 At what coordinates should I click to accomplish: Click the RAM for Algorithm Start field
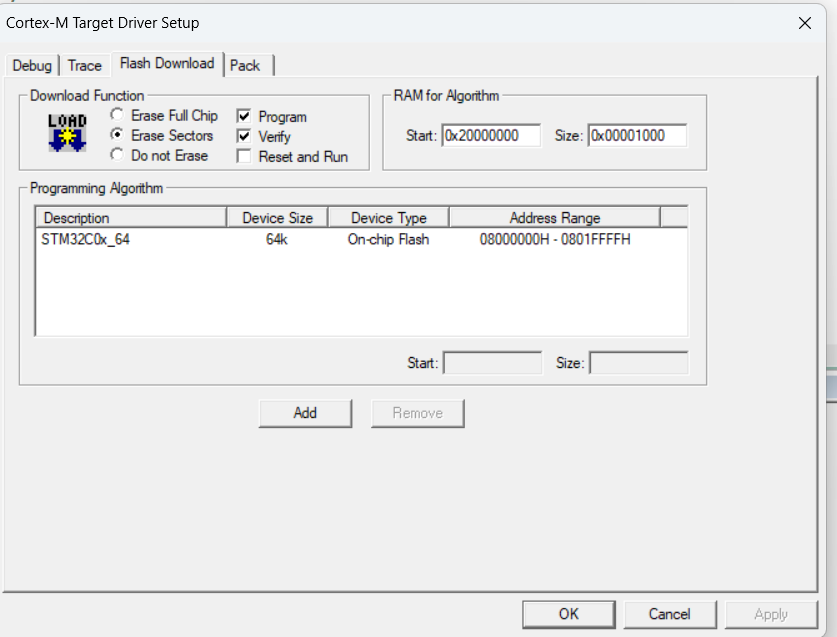click(x=491, y=136)
